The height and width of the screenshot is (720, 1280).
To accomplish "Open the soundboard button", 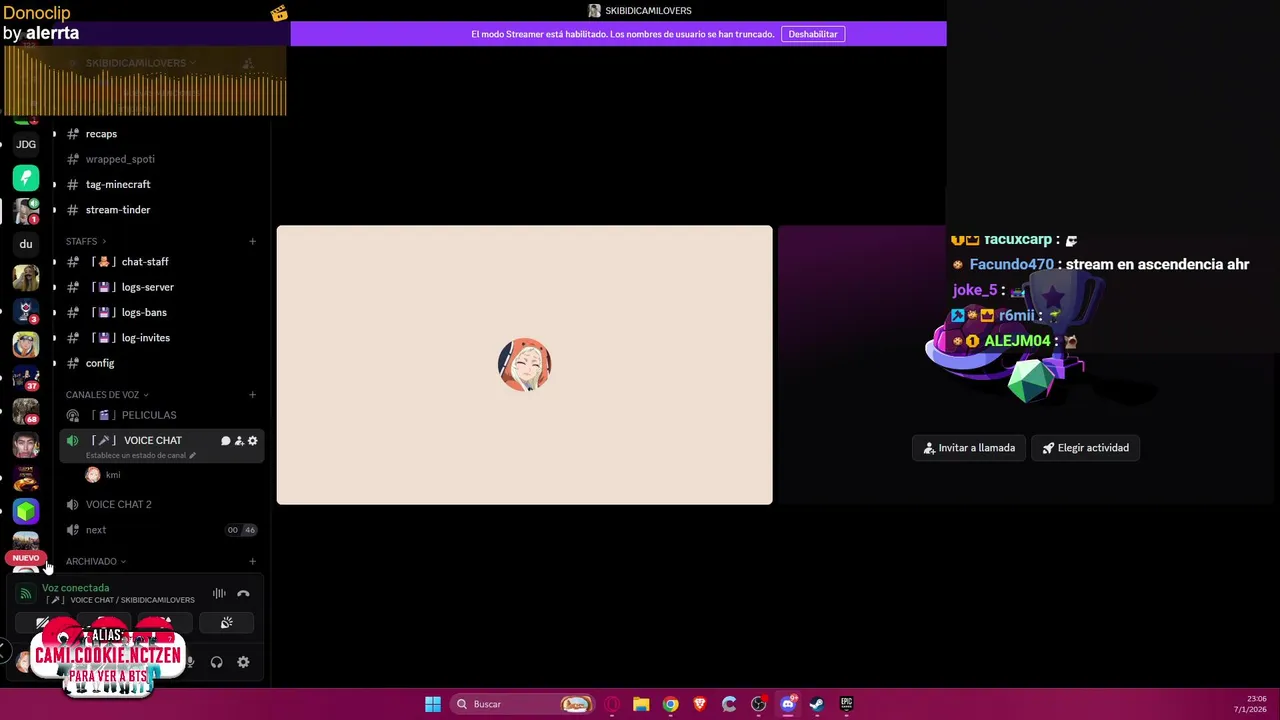I will click(x=227, y=623).
